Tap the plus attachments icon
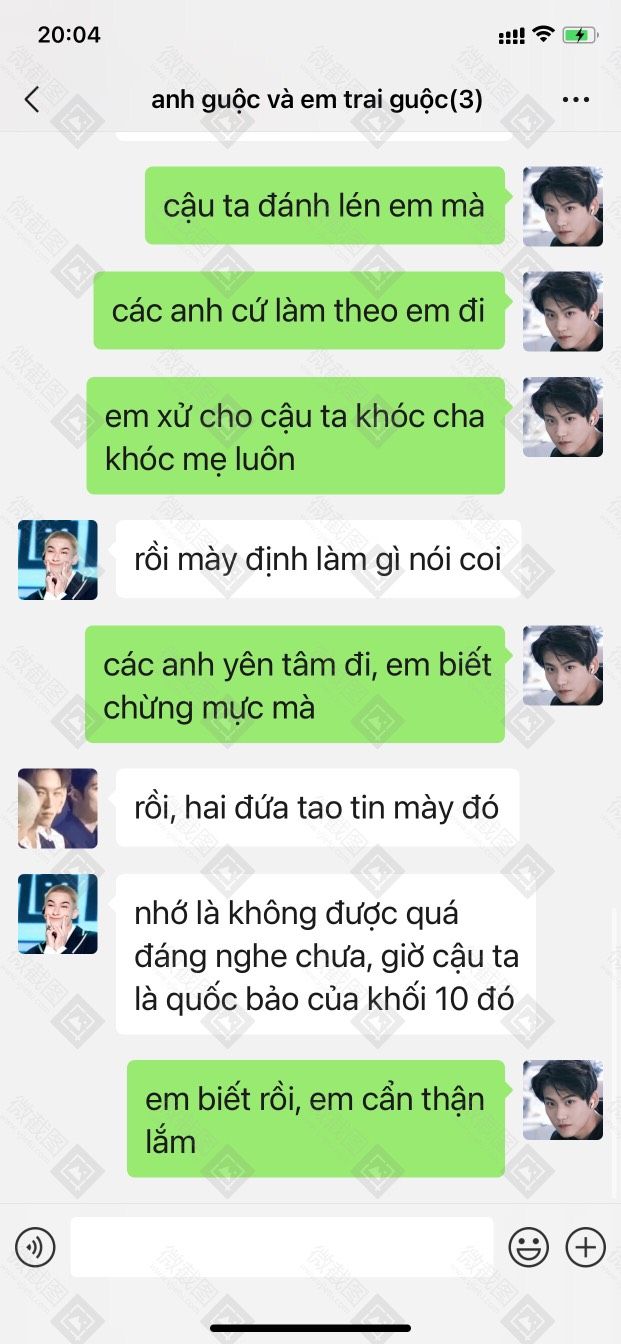Viewport: 621px width, 1344px height. click(x=586, y=1247)
